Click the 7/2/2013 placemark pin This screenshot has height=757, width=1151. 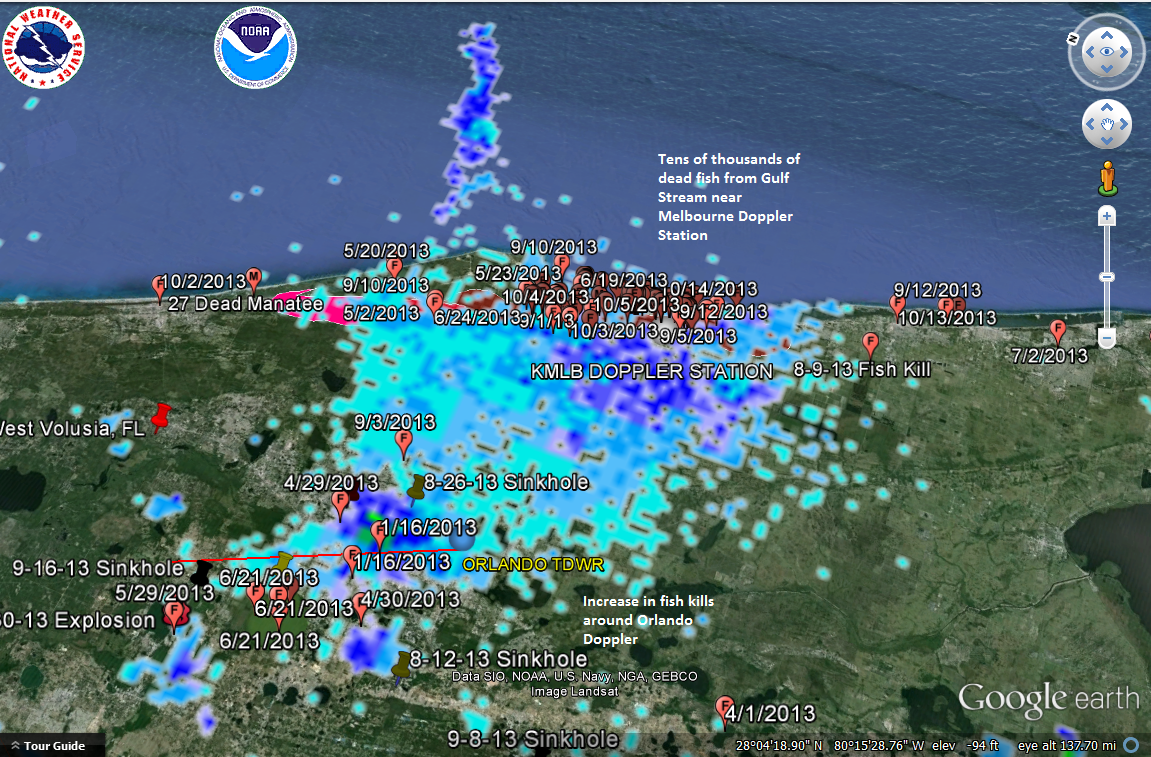[x=1058, y=330]
